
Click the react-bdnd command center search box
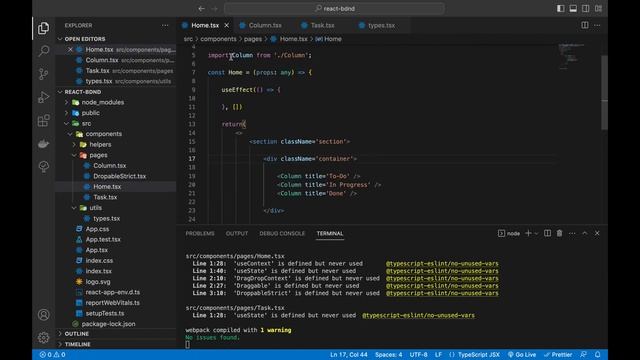[x=334, y=8]
